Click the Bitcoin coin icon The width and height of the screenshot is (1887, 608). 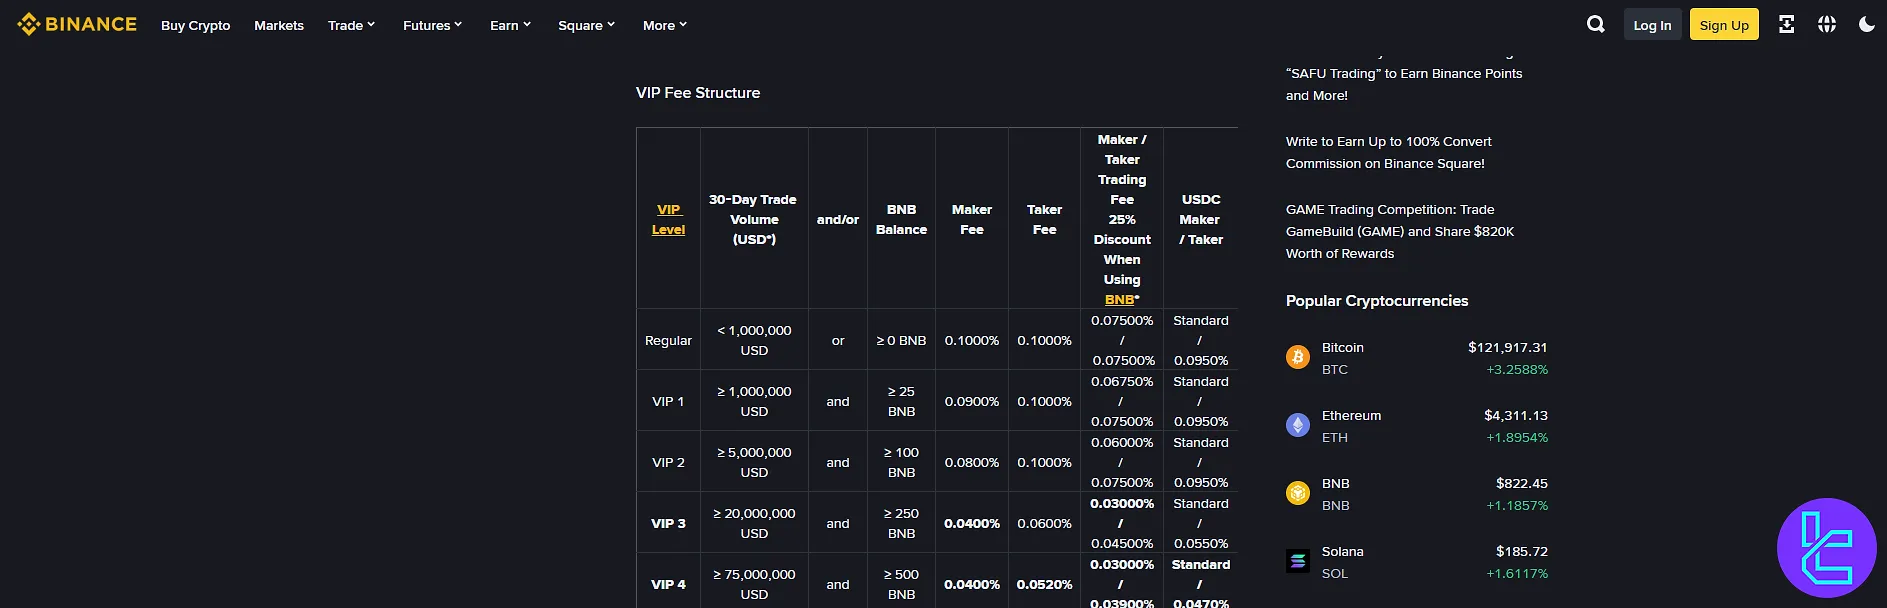(x=1298, y=357)
